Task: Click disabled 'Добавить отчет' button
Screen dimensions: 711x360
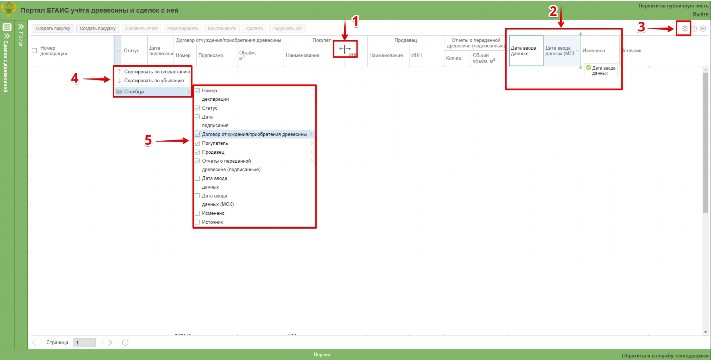Action: pos(141,28)
